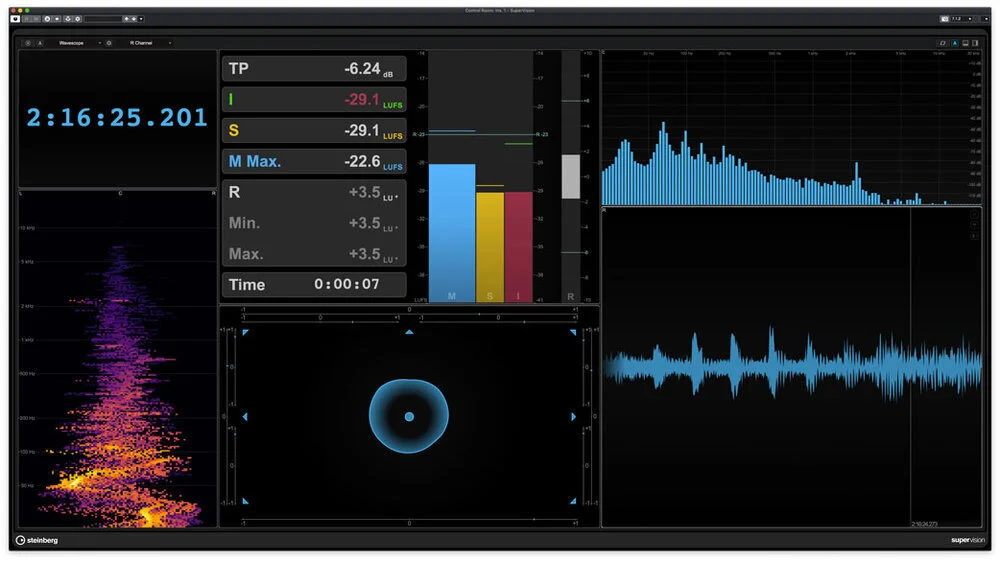Click the bottom-right triangle in panorama view
This screenshot has height=561, width=1000.
573,501
